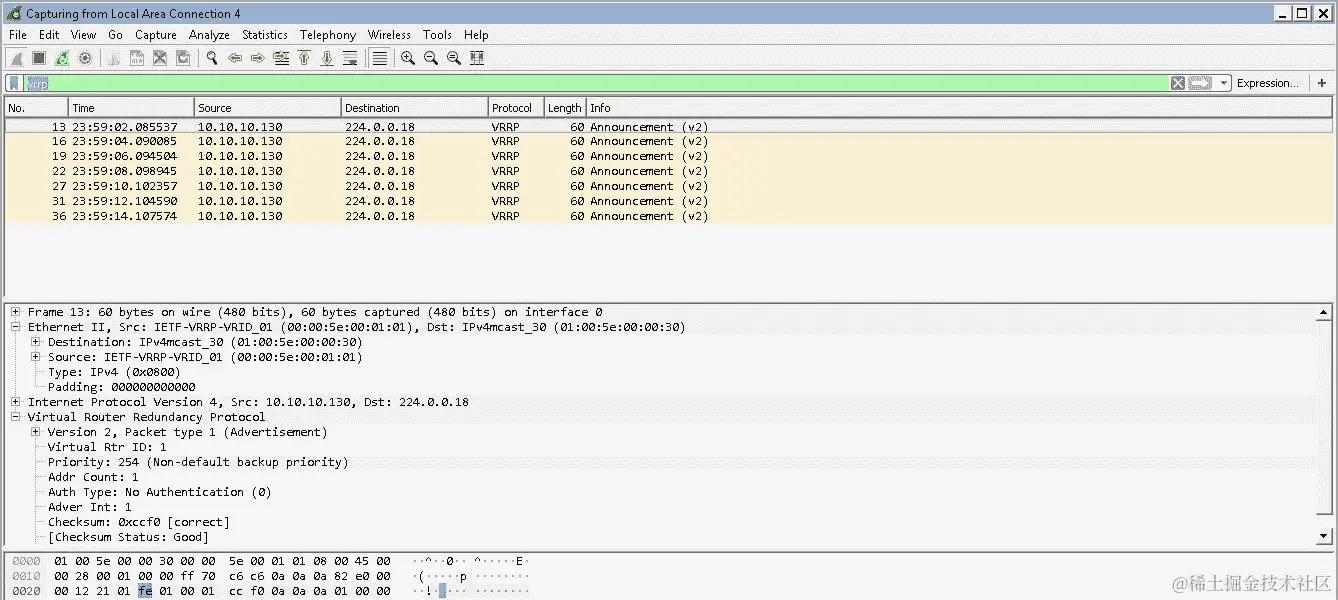1338x600 pixels.
Task: Click the Open capture file icon
Action: (x=114, y=58)
